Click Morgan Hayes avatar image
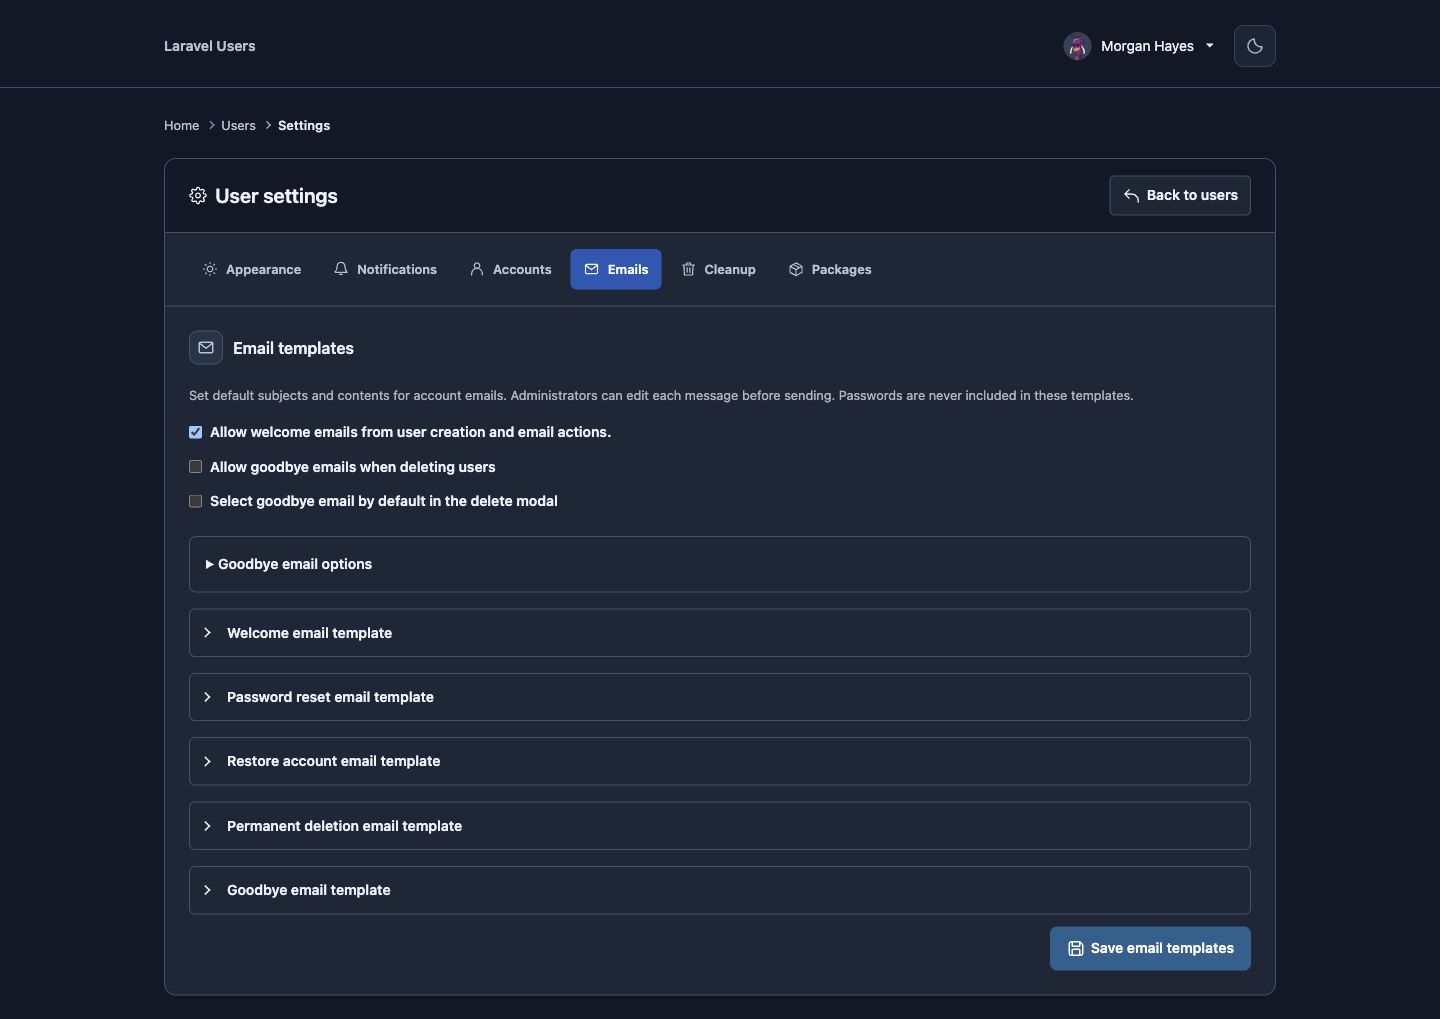Screen dimensions: 1440x1019 (1077, 46)
